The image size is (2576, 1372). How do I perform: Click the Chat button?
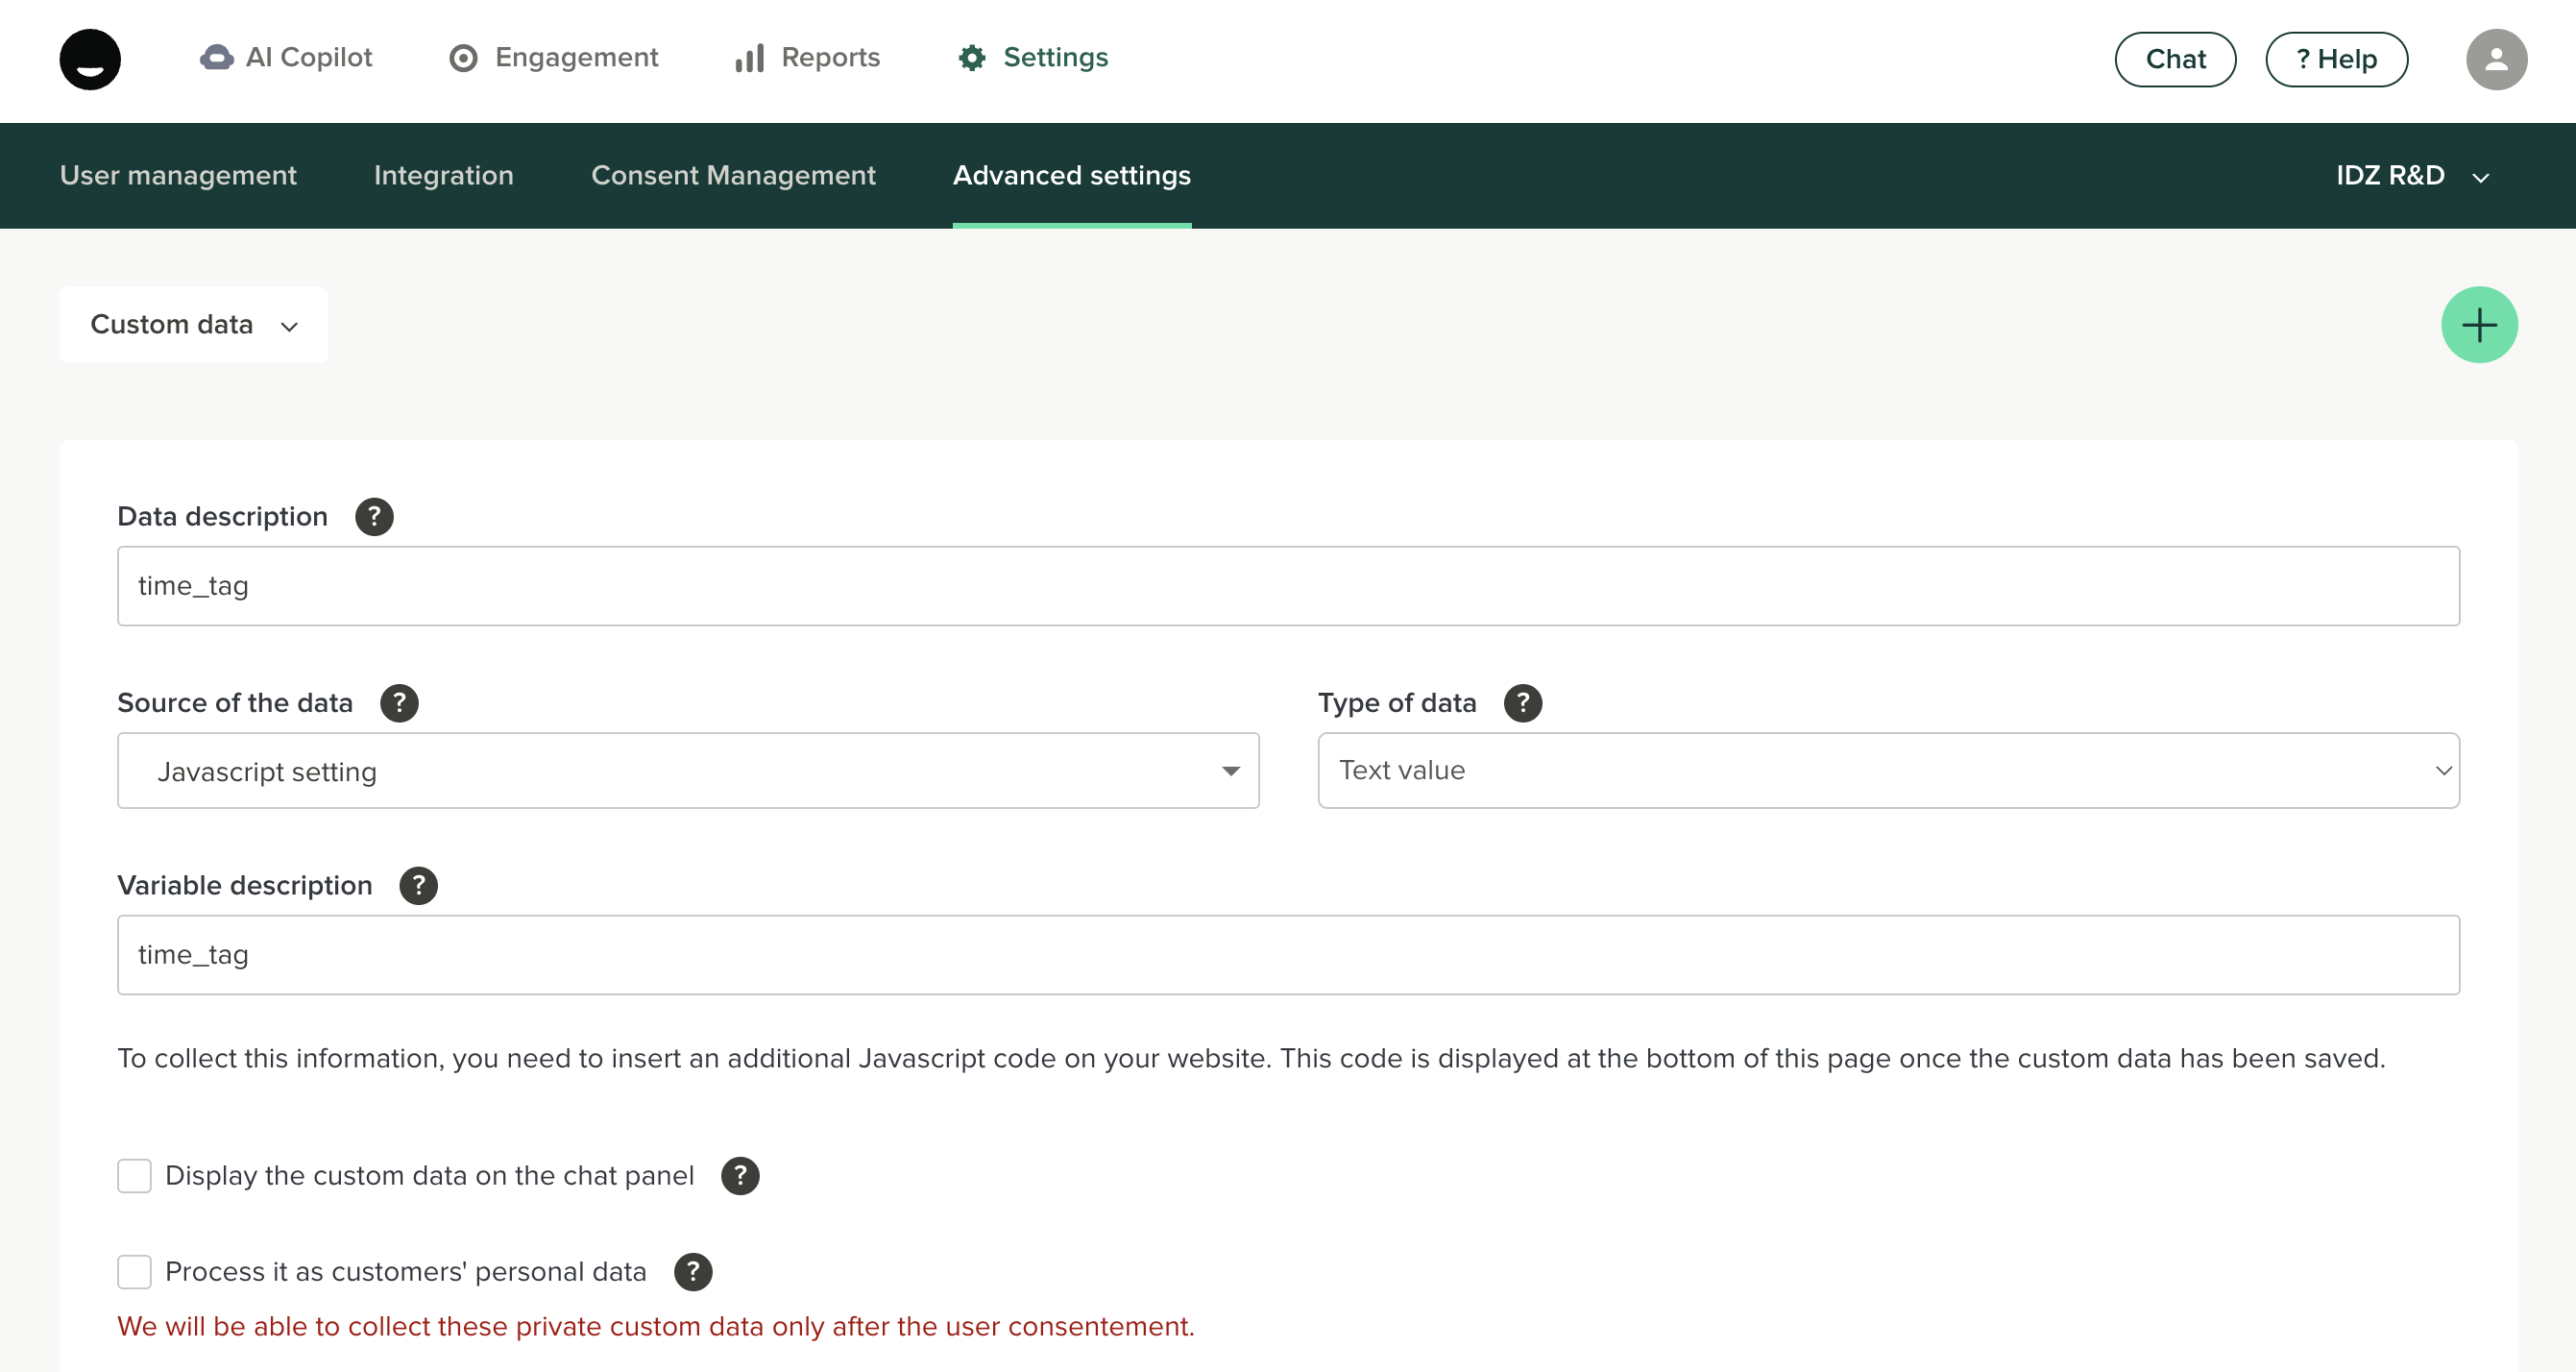click(2174, 59)
